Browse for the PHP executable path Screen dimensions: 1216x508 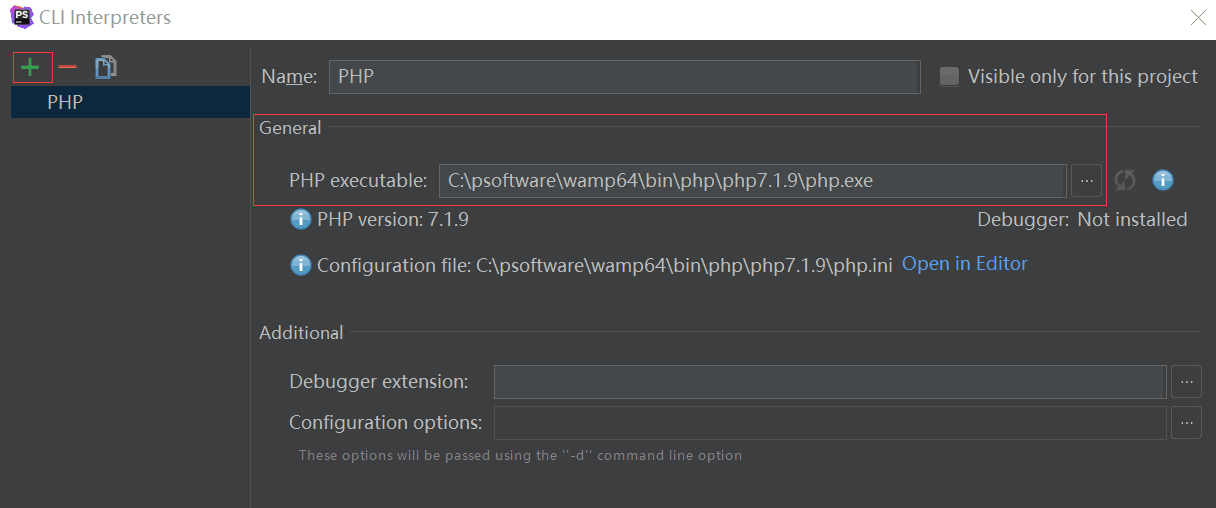coord(1086,180)
